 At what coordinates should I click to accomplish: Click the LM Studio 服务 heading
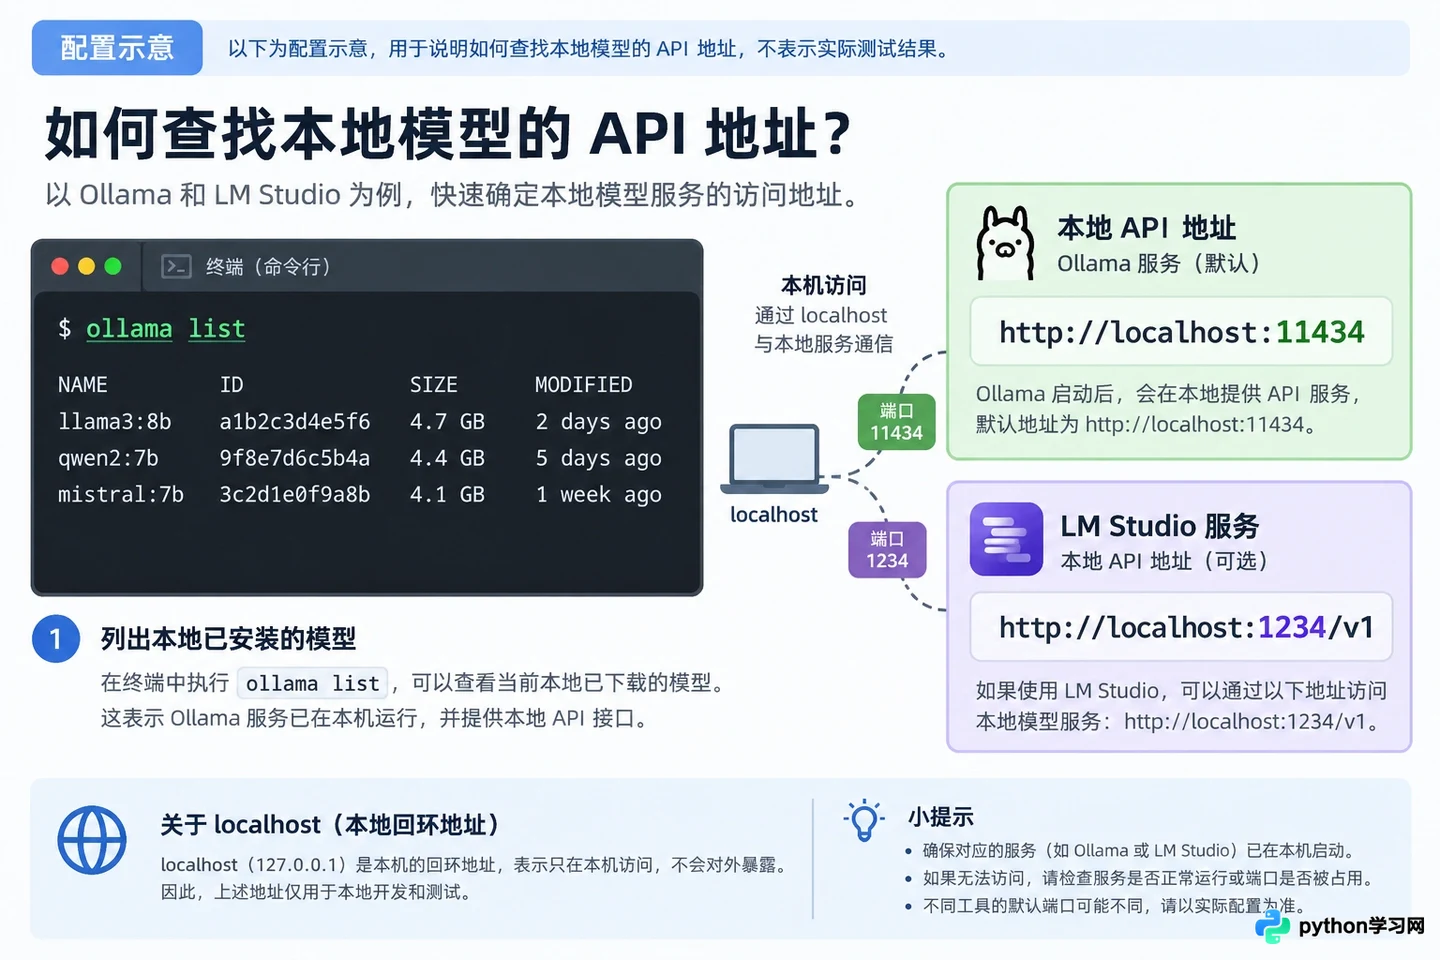[x=1160, y=526]
